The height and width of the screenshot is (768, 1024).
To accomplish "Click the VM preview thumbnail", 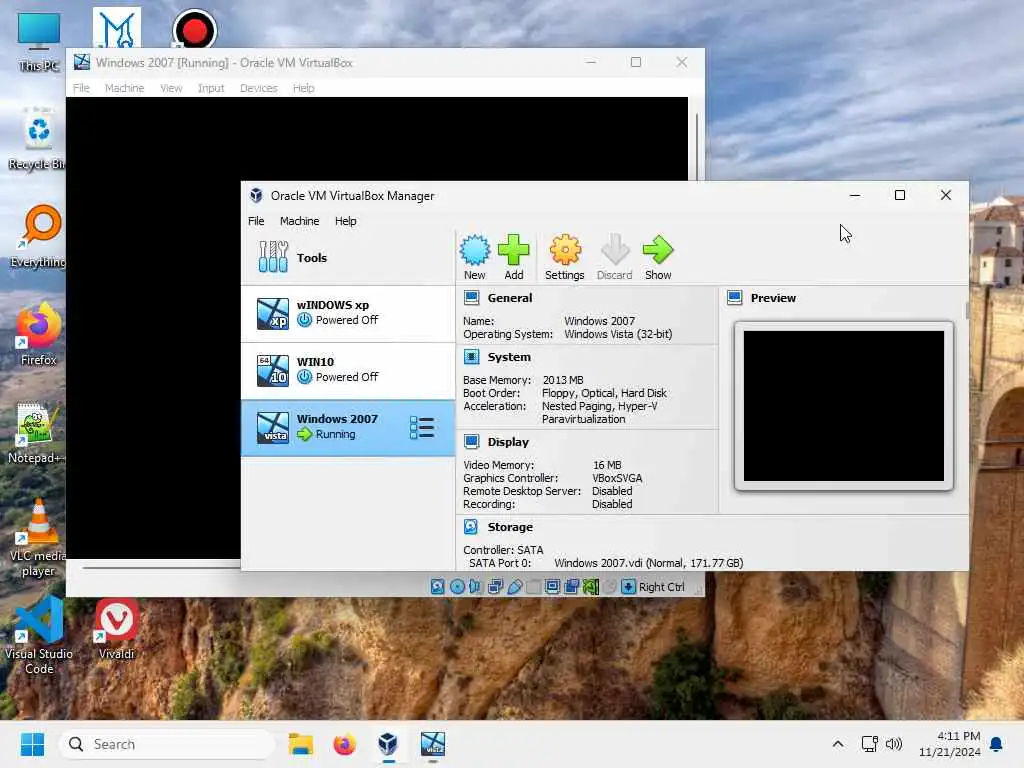I will 843,406.
